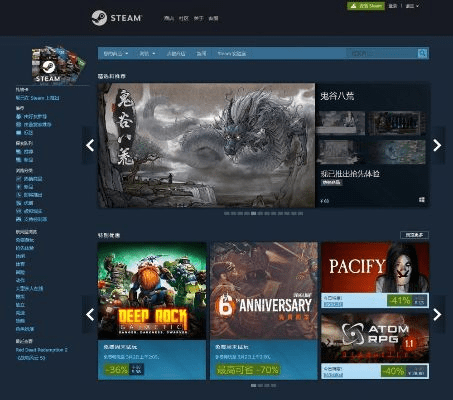
Task: Click the up to -70% discount badge
Action: [248, 369]
